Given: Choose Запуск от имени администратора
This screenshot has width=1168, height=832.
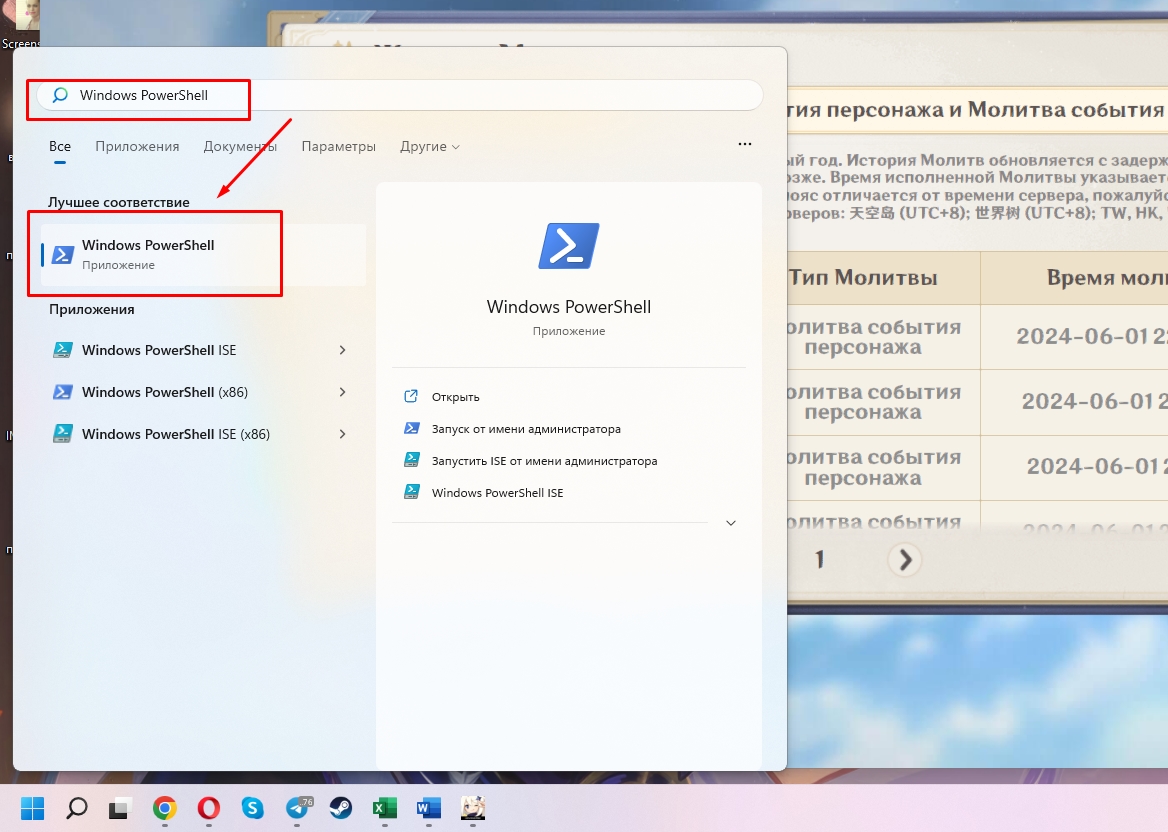Looking at the screenshot, I should (526, 429).
